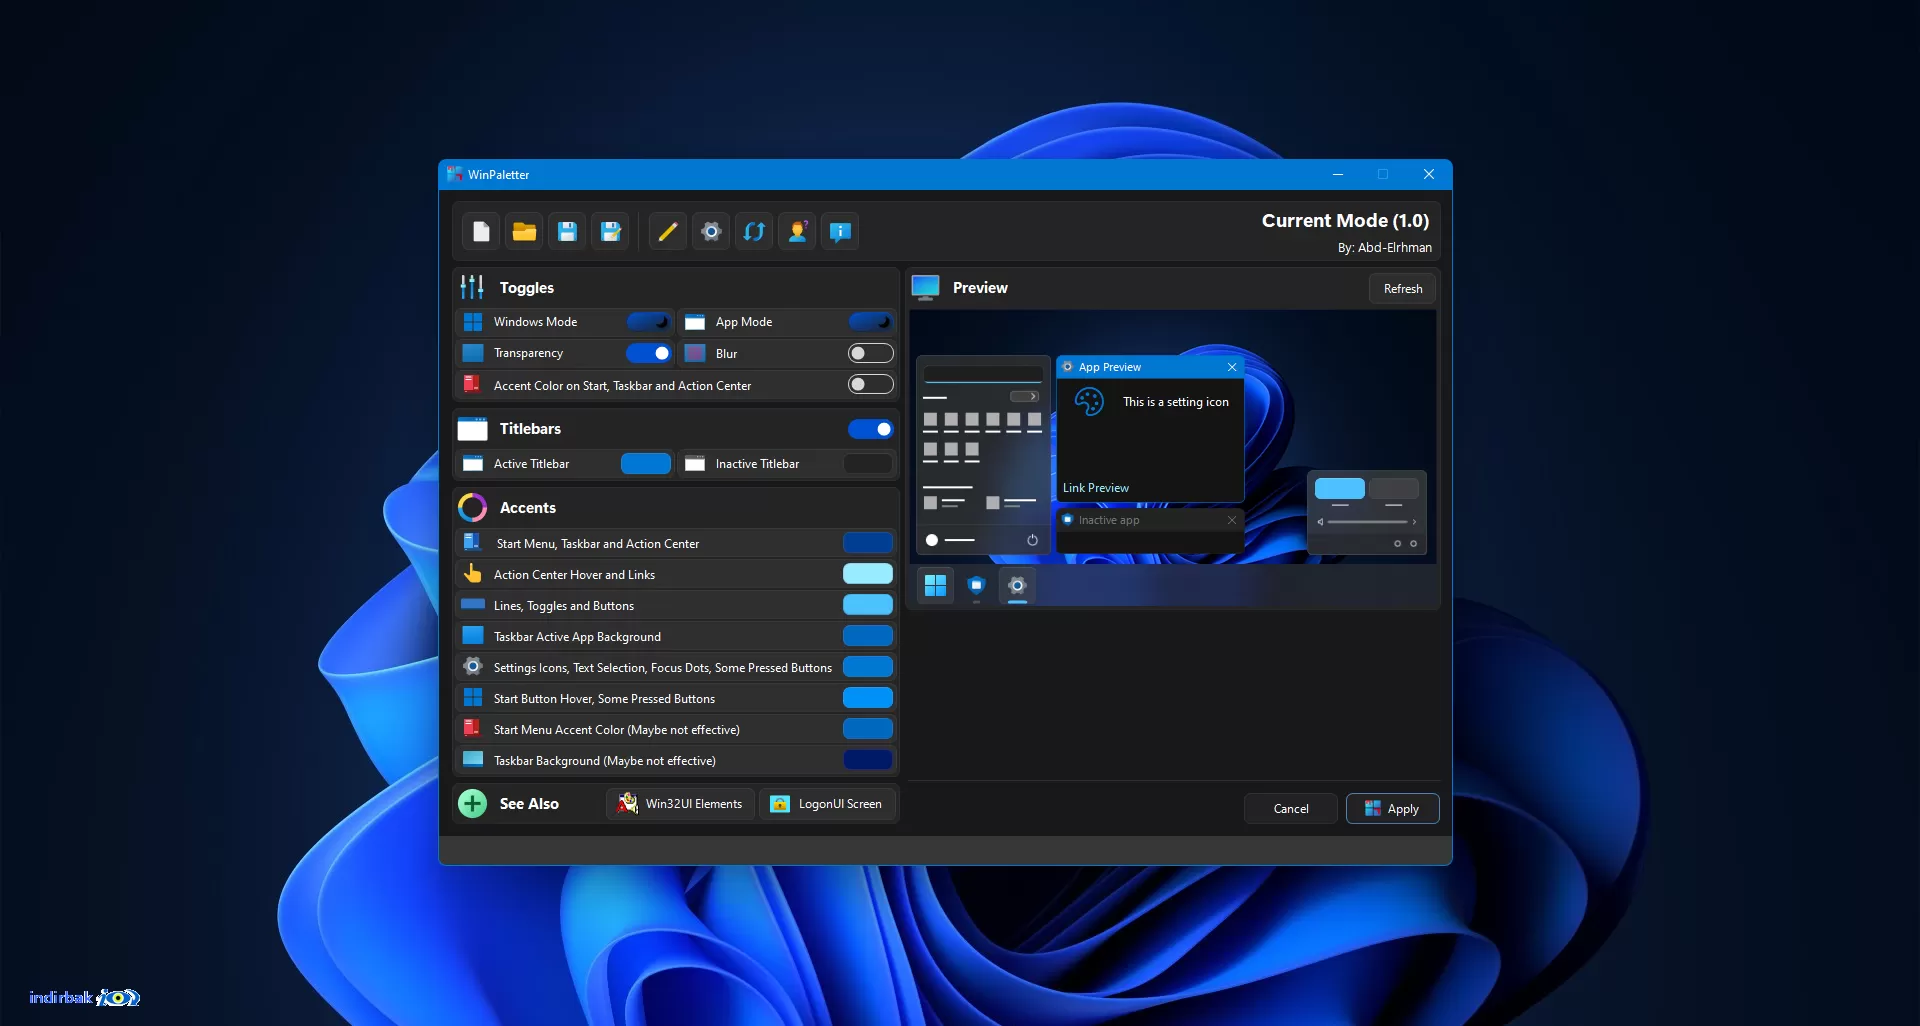Disable the Transparency toggle
Image resolution: width=1920 pixels, height=1026 pixels.
(648, 353)
